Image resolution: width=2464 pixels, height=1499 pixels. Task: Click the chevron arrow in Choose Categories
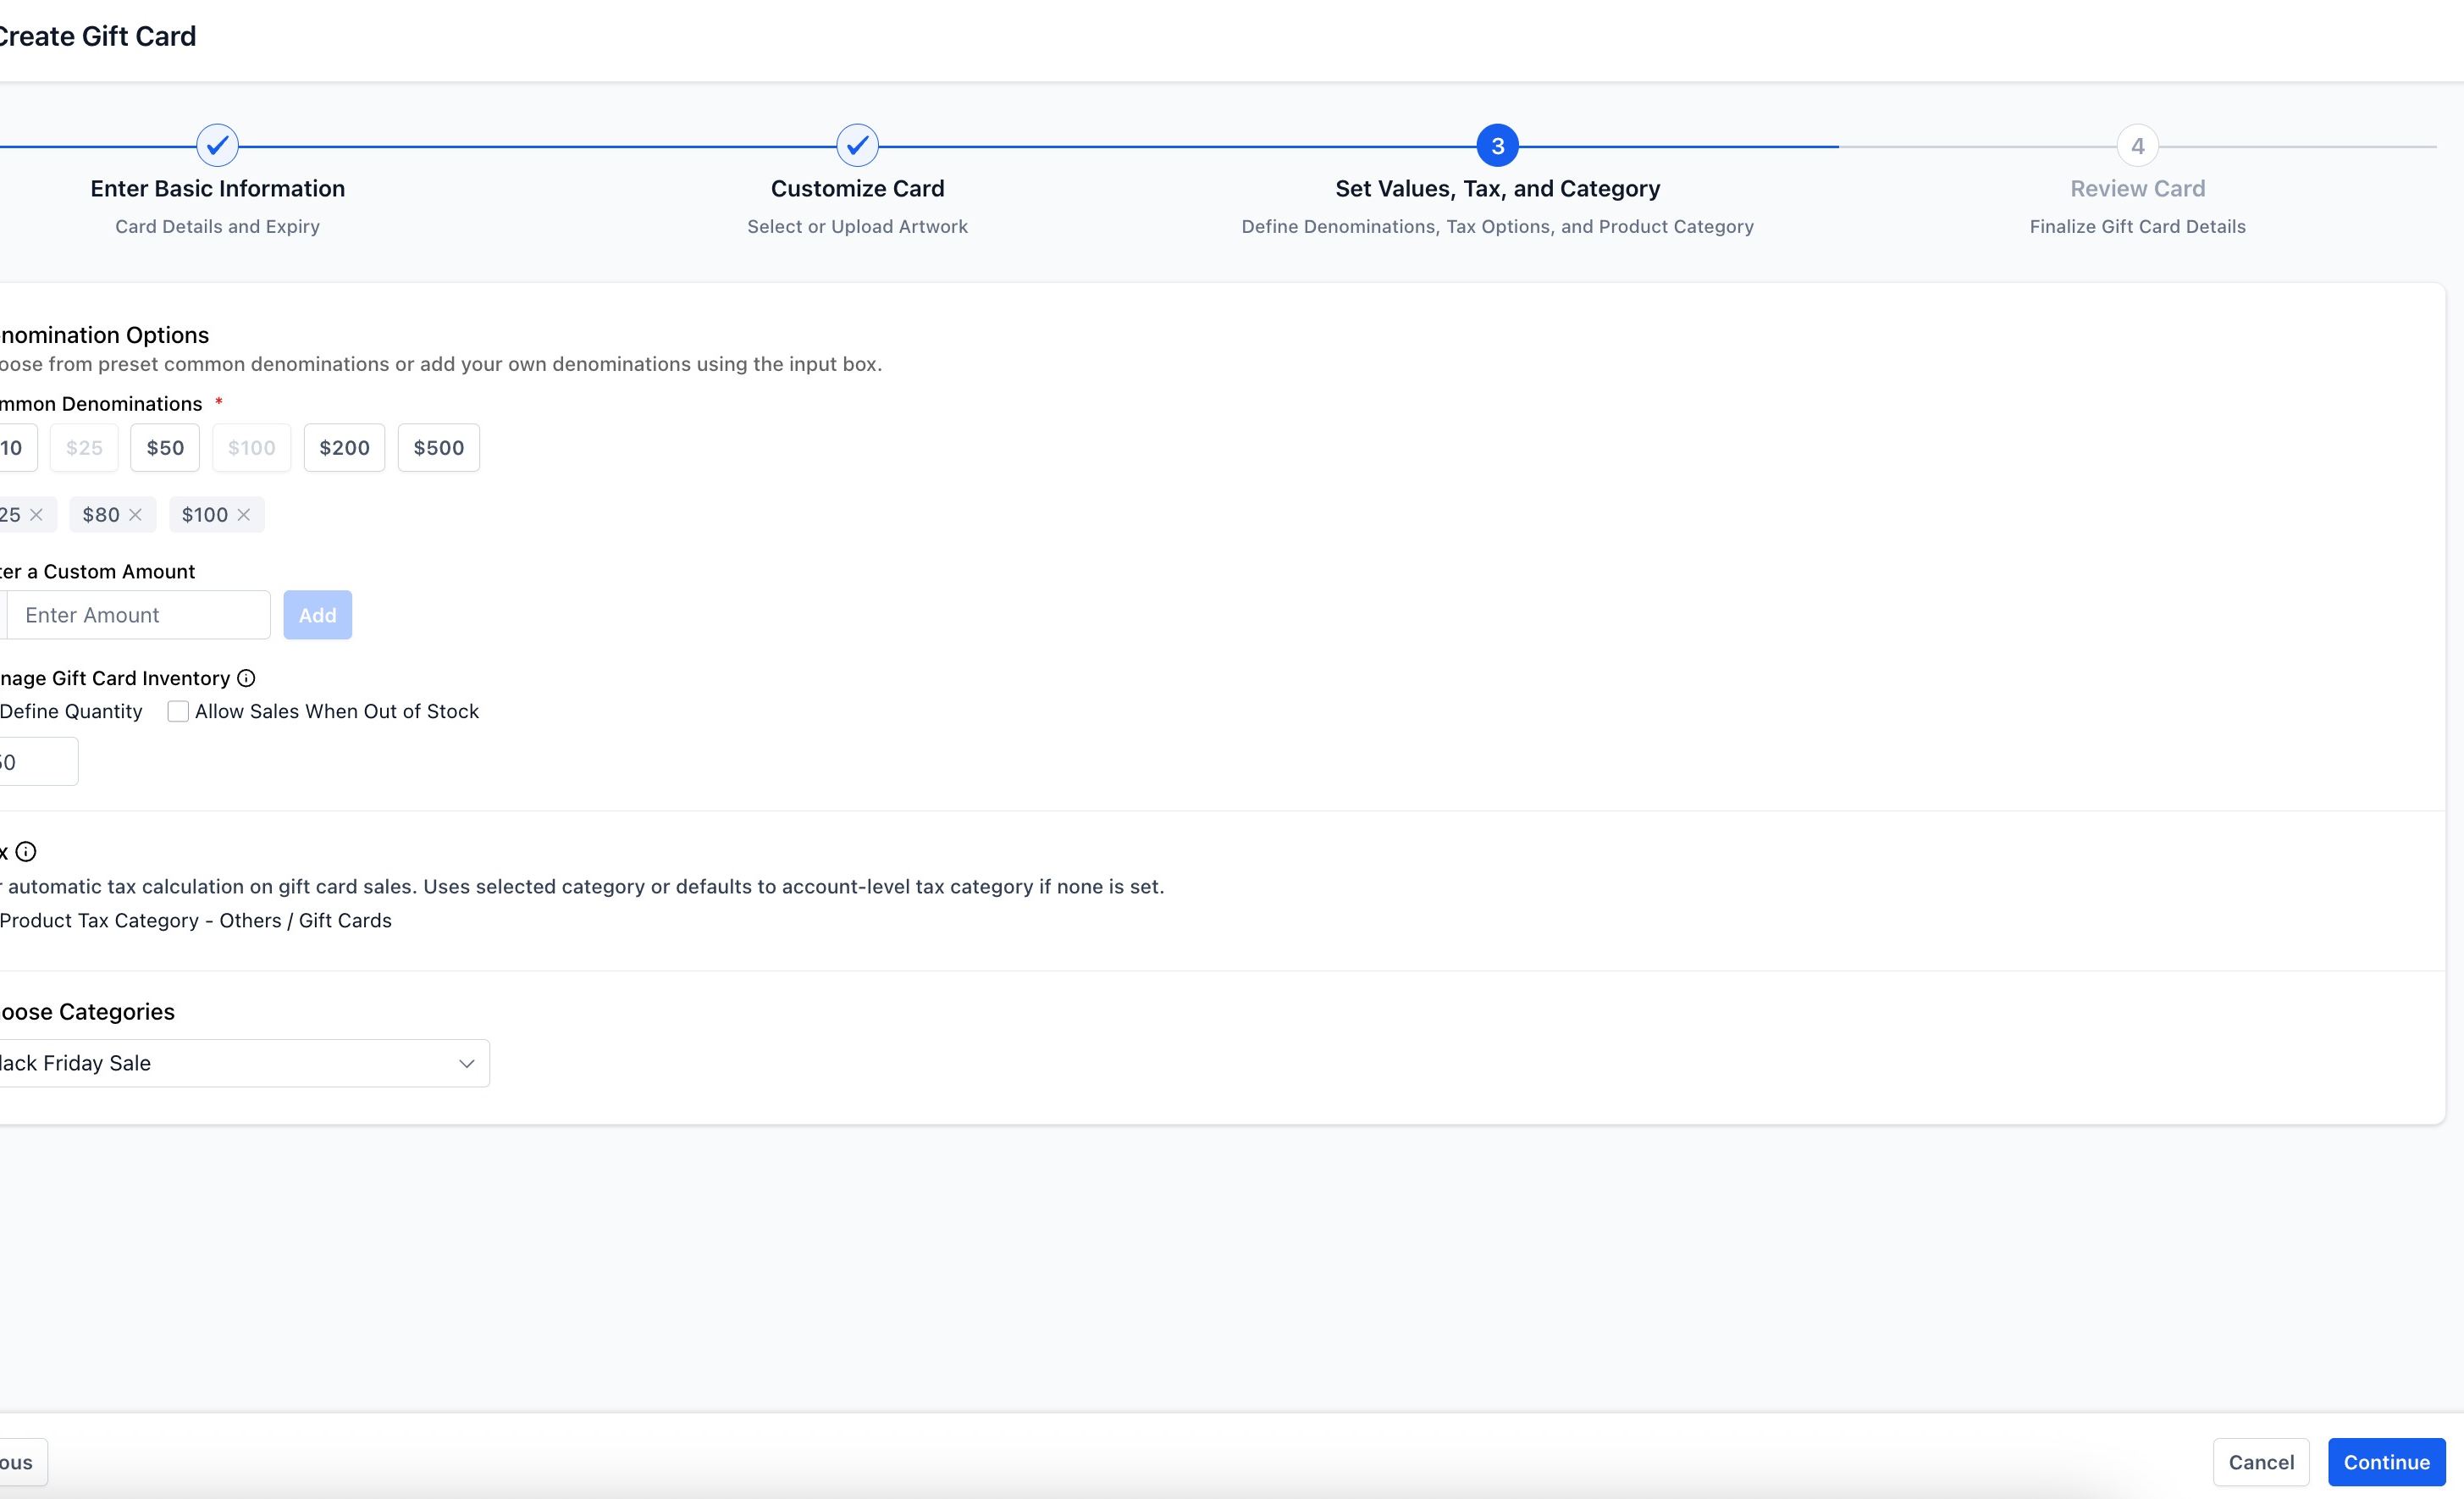pos(466,1063)
